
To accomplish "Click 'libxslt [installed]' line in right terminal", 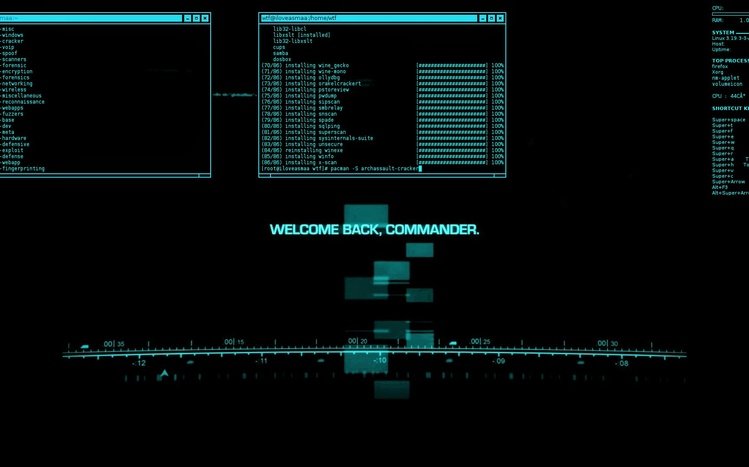I will (x=301, y=35).
